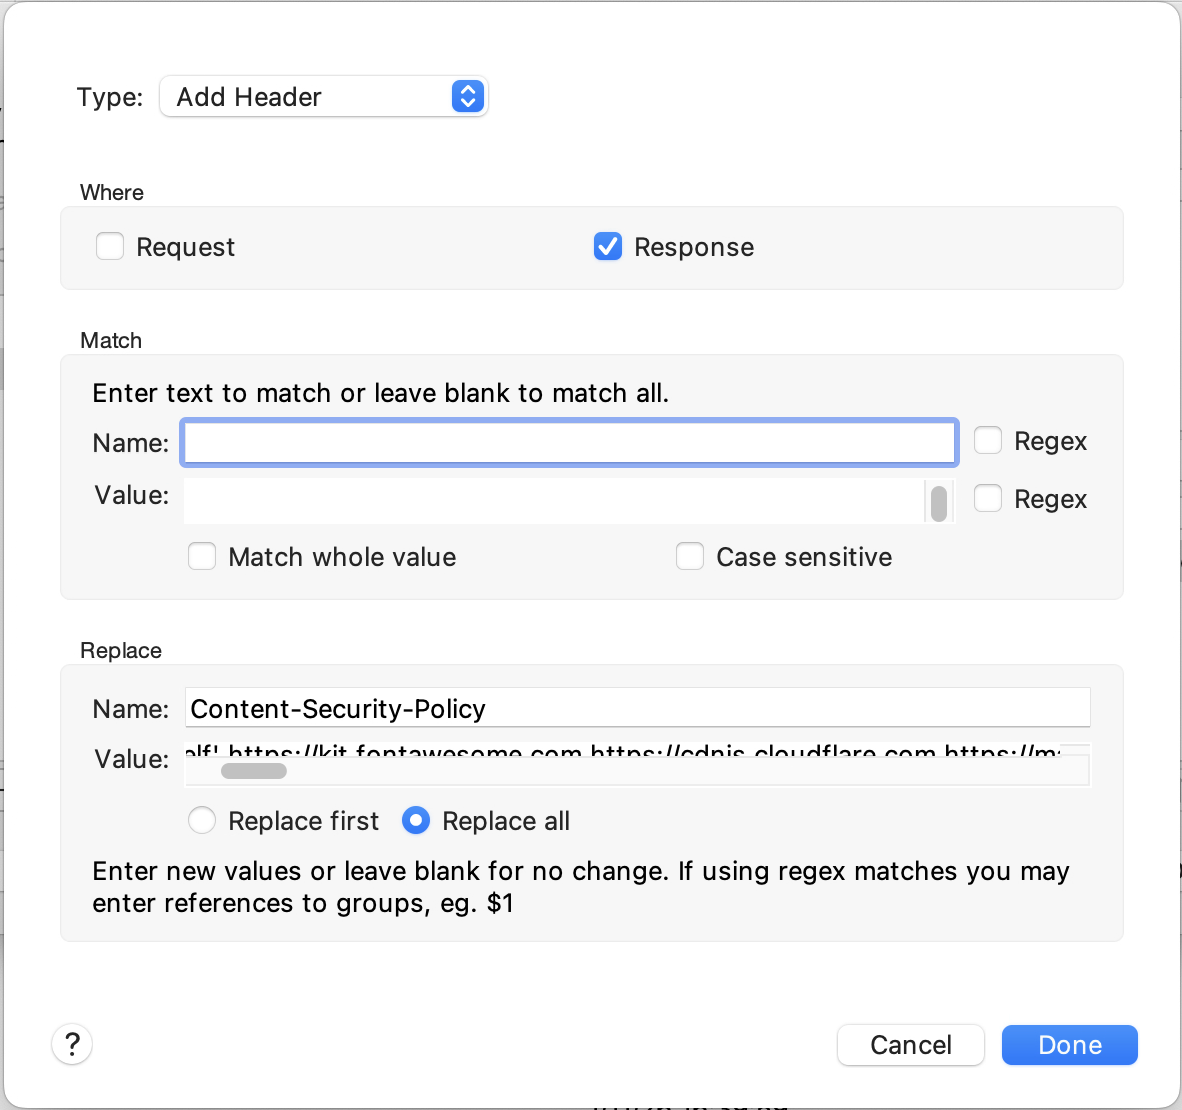1182x1110 pixels.
Task: Click the Cancel button
Action: click(910, 1044)
